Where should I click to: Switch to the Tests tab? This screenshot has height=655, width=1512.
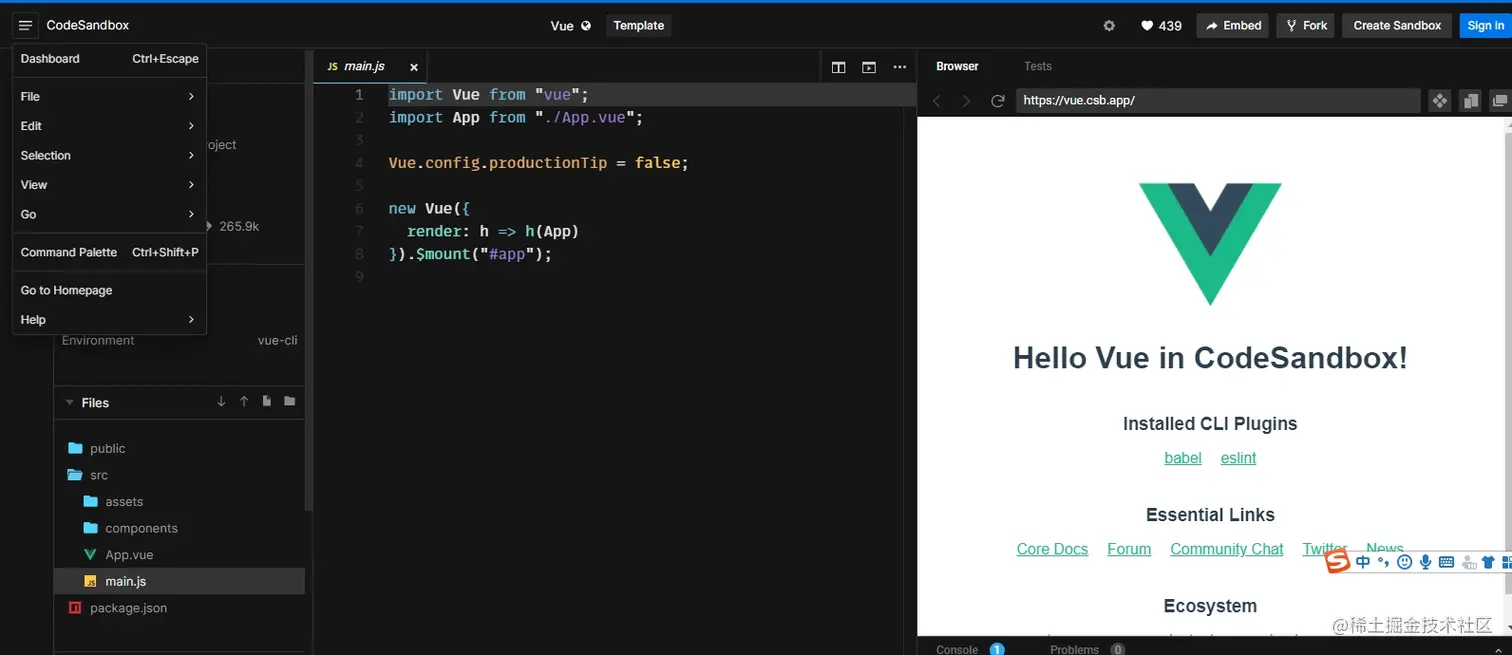1038,66
